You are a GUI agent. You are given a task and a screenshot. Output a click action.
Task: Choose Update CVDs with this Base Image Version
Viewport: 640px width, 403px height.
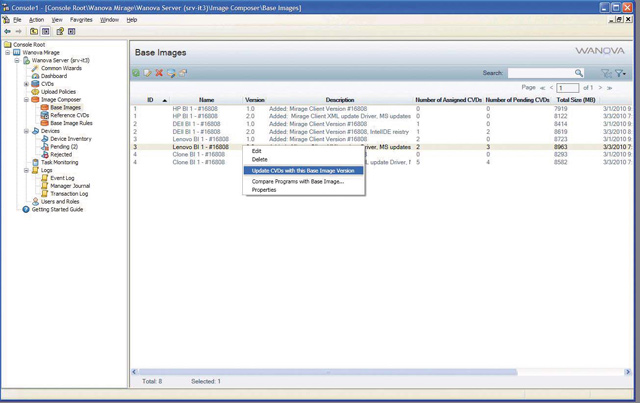pyautogui.click(x=303, y=171)
